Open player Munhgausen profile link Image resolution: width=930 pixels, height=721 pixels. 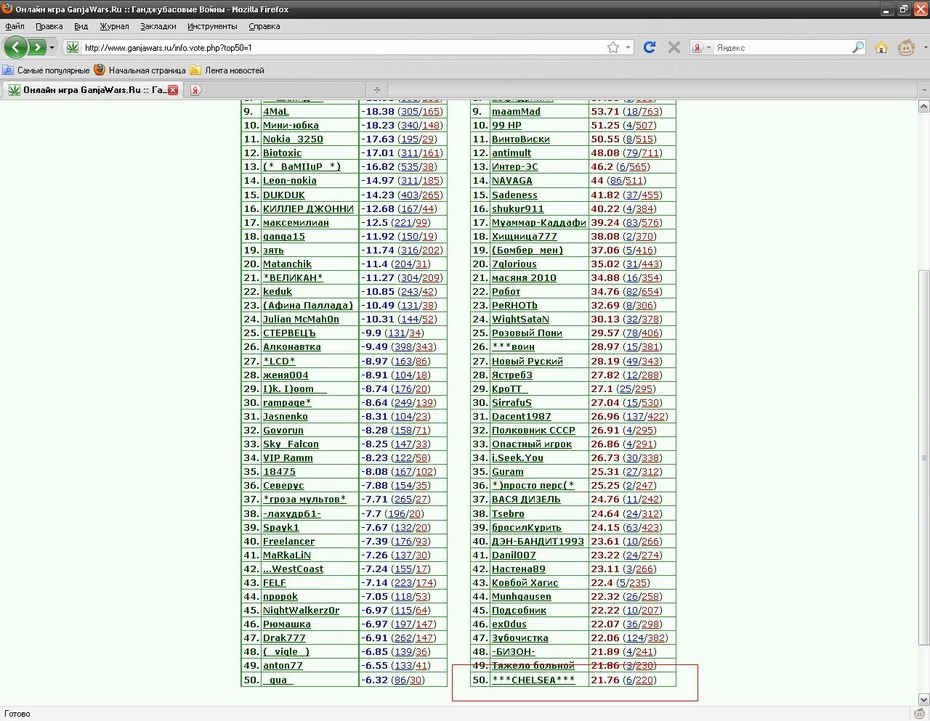[521, 596]
